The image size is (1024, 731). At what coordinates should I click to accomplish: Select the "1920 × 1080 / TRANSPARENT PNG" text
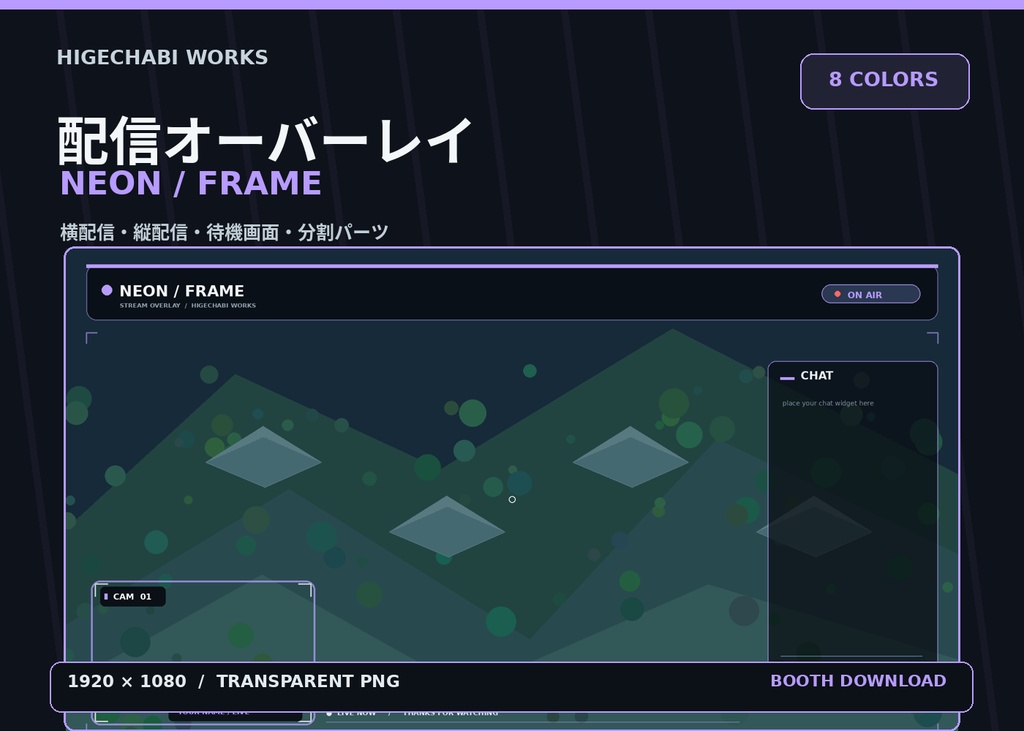[234, 681]
